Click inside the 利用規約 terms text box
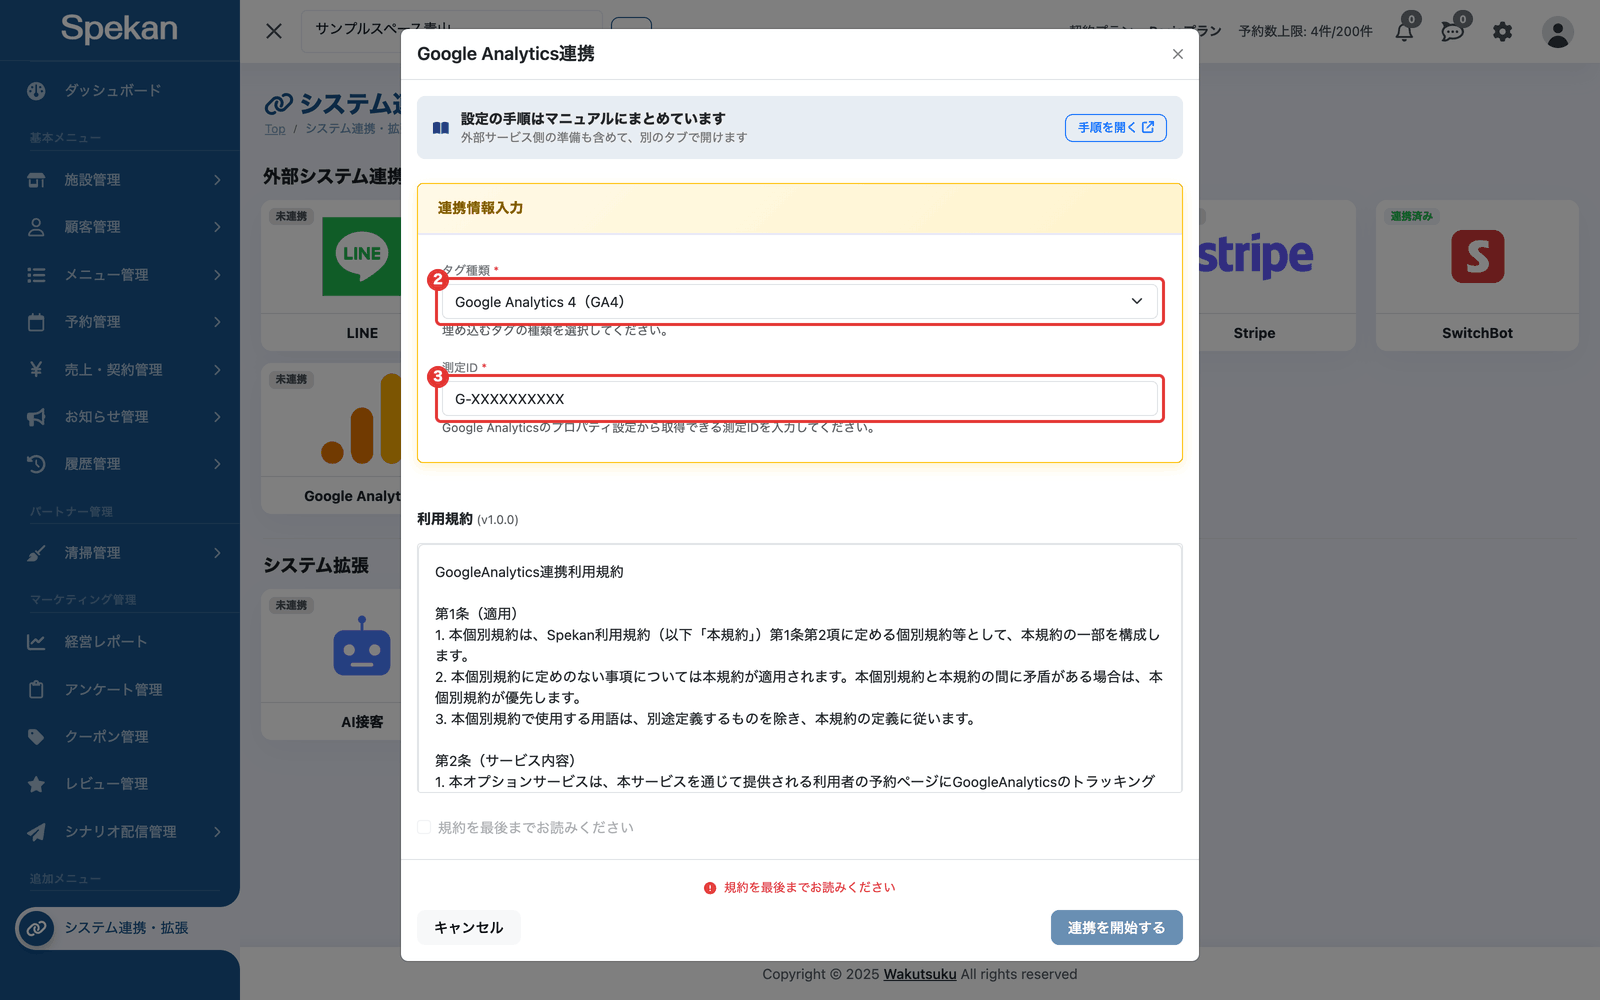This screenshot has height=1000, width=1600. (799, 668)
